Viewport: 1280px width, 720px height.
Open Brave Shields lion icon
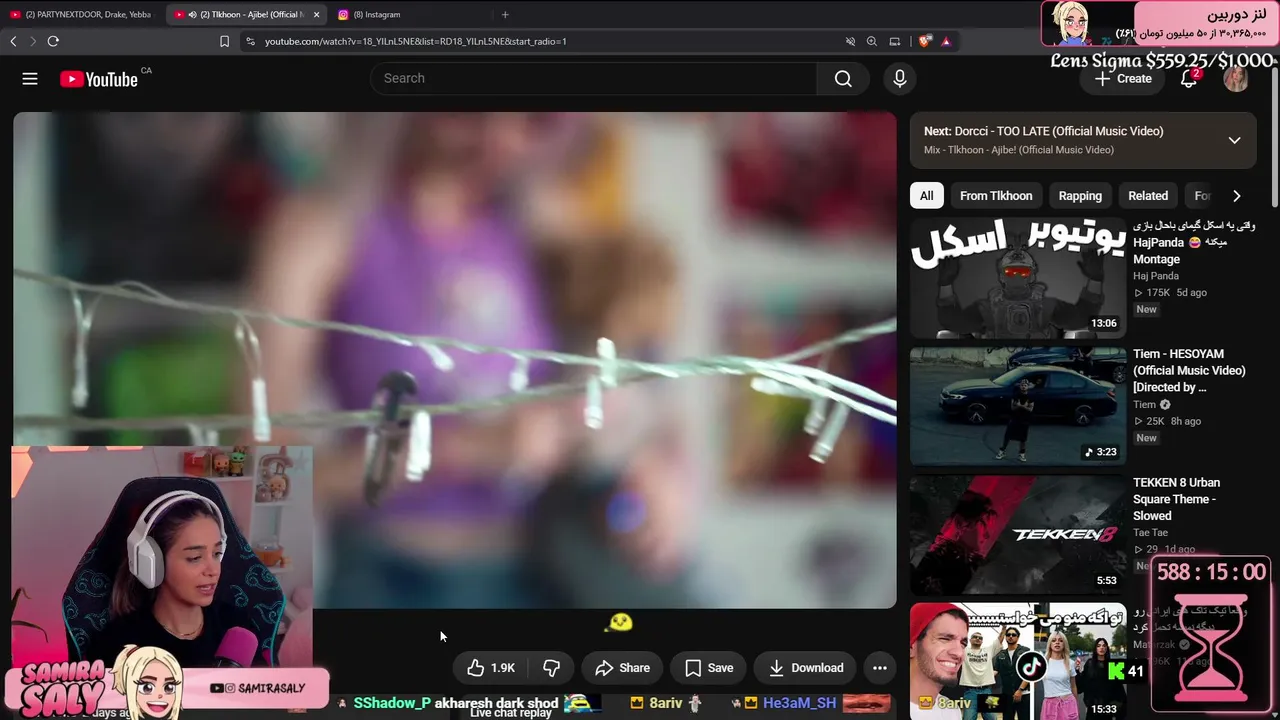point(925,41)
